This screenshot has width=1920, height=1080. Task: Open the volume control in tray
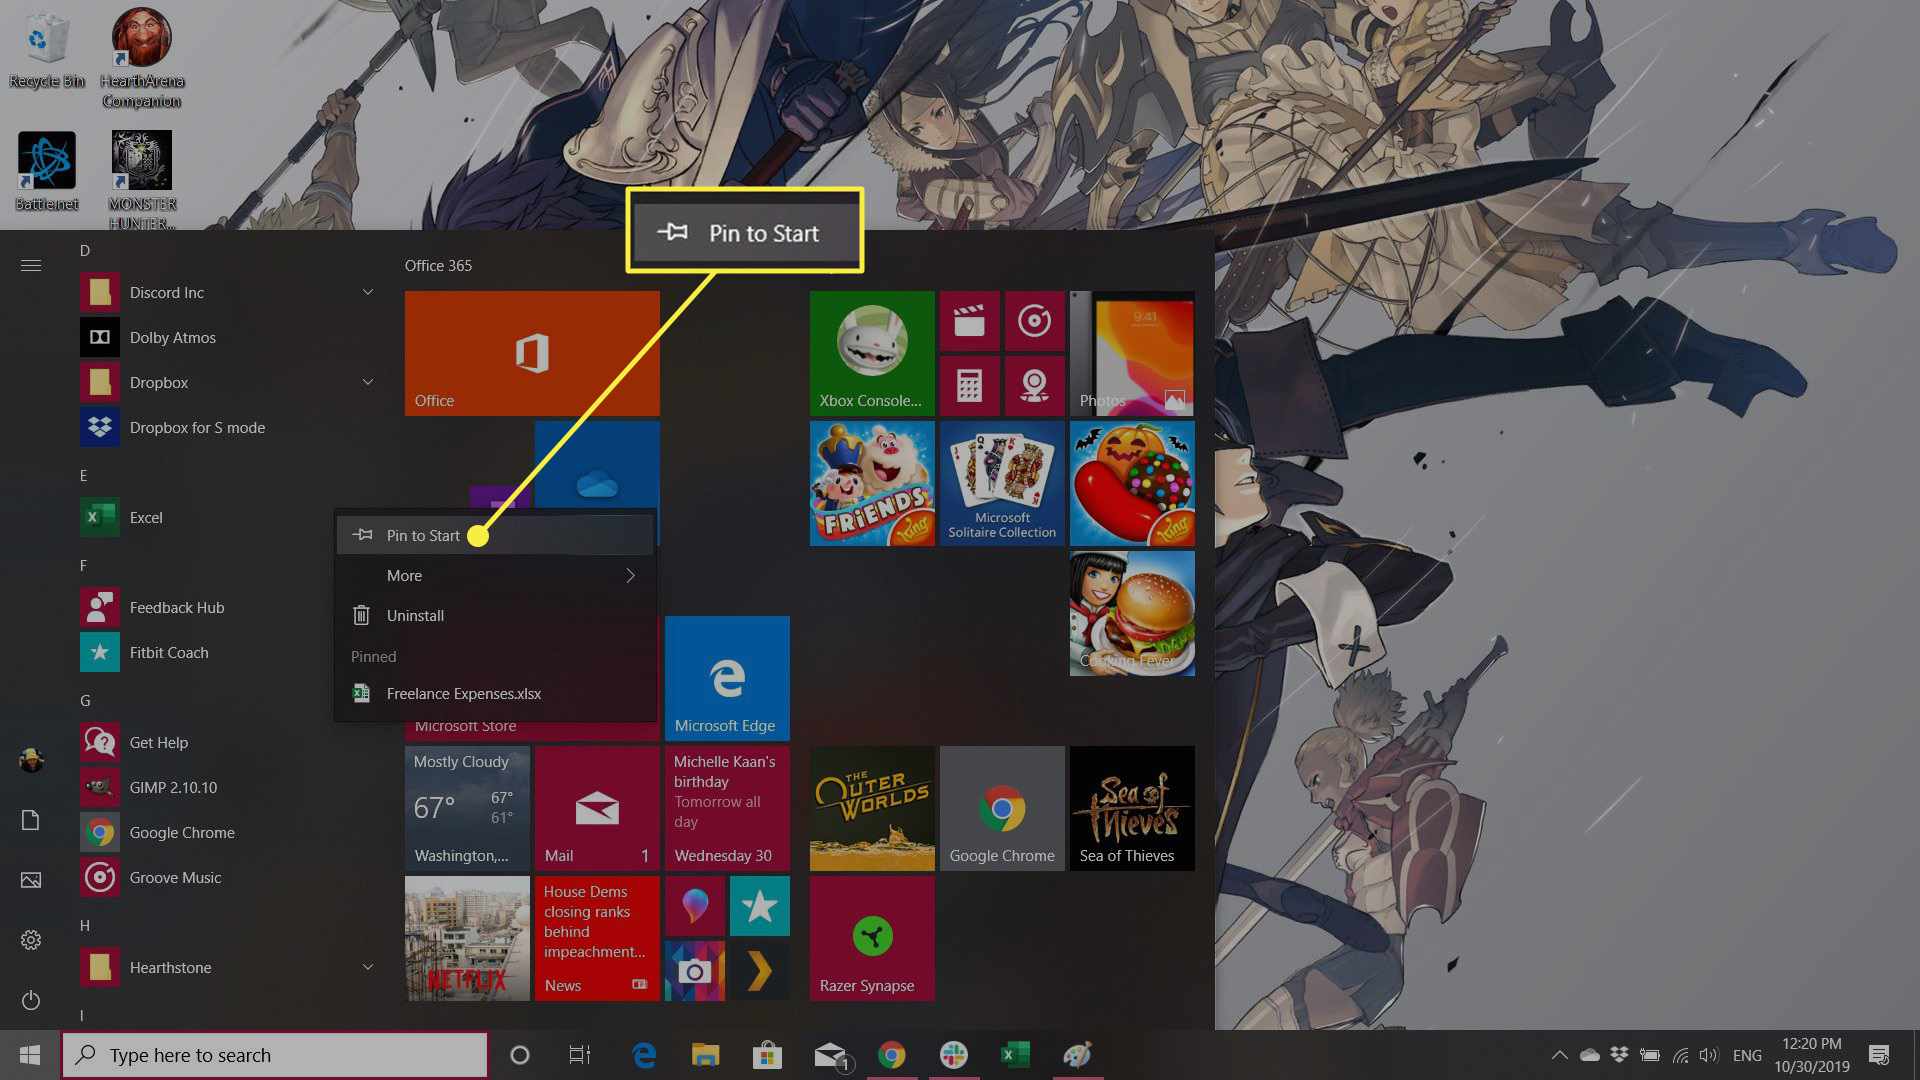pyautogui.click(x=1709, y=1055)
